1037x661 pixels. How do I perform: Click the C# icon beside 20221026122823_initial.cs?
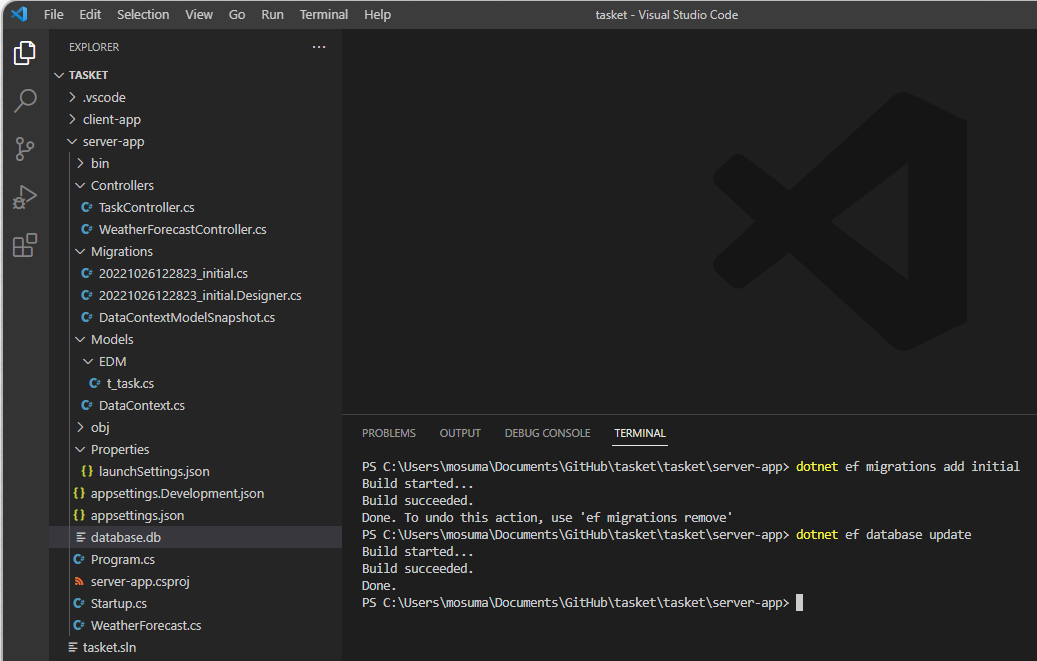pos(87,273)
